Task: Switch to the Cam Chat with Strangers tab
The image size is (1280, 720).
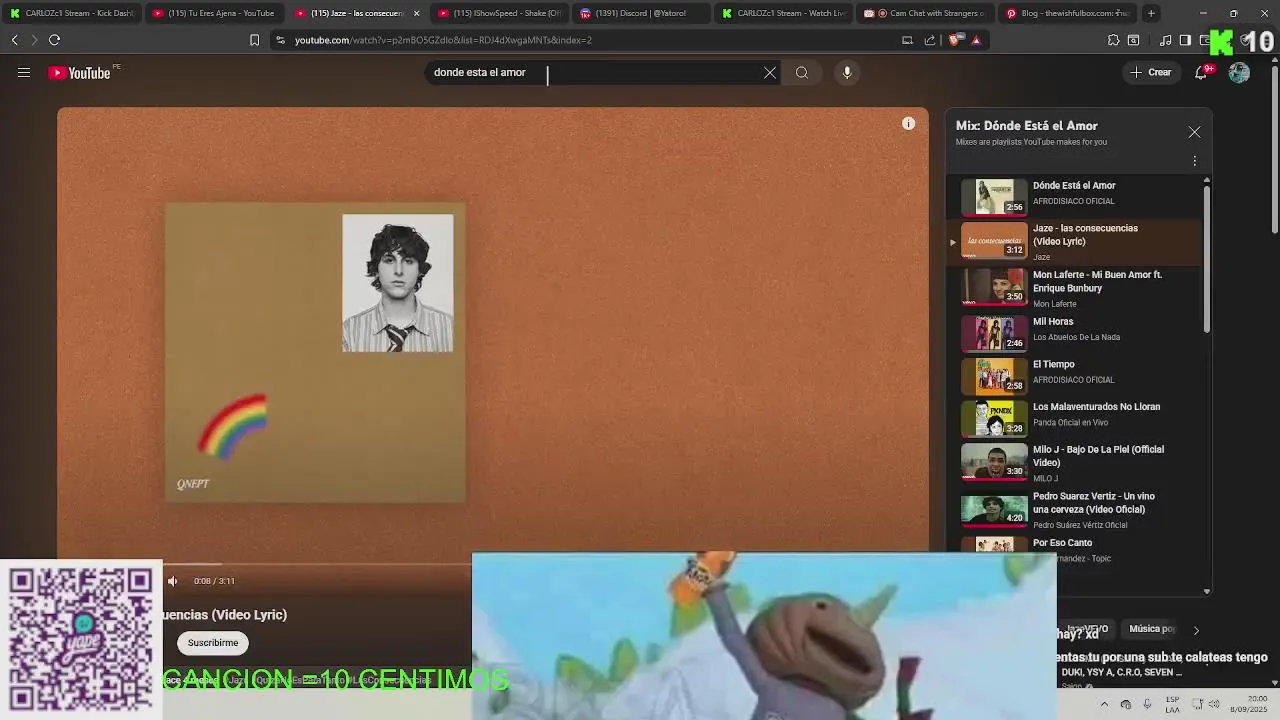Action: pyautogui.click(x=925, y=13)
